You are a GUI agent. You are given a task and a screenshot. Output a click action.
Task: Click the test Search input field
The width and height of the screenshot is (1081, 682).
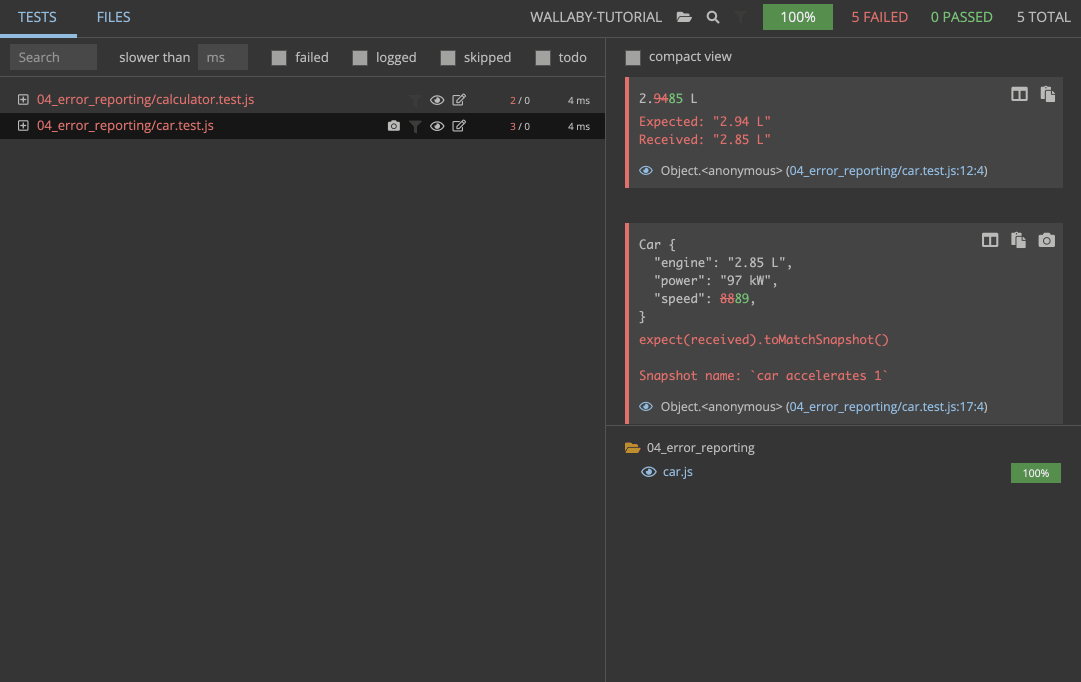[x=53, y=57]
